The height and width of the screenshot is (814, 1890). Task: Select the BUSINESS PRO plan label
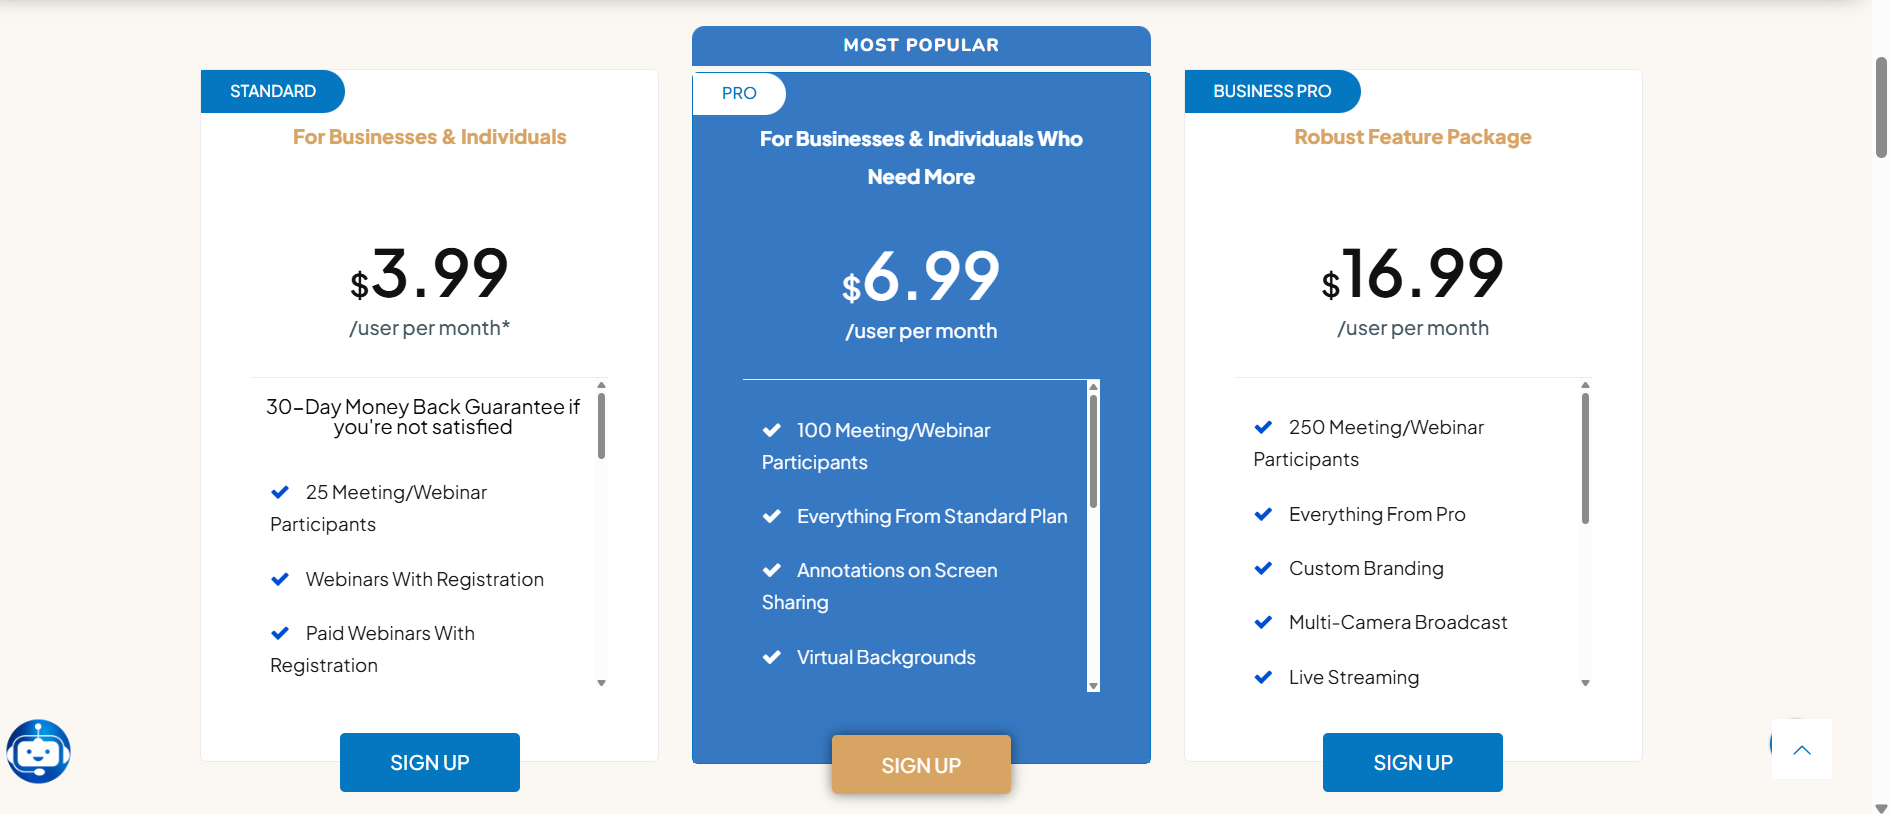(1271, 91)
